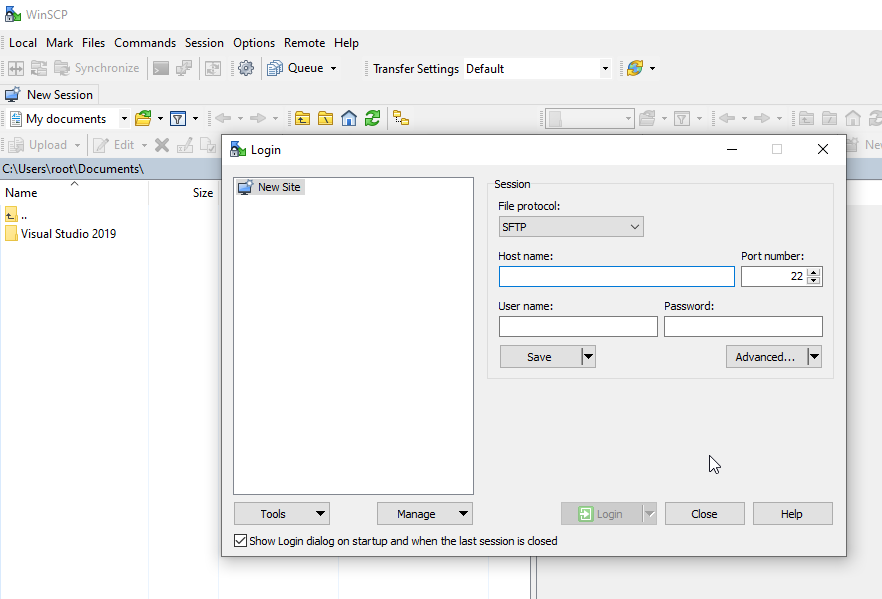Screen dimensions: 882x599
Task: Open the Commands menu
Action: click(x=145, y=43)
